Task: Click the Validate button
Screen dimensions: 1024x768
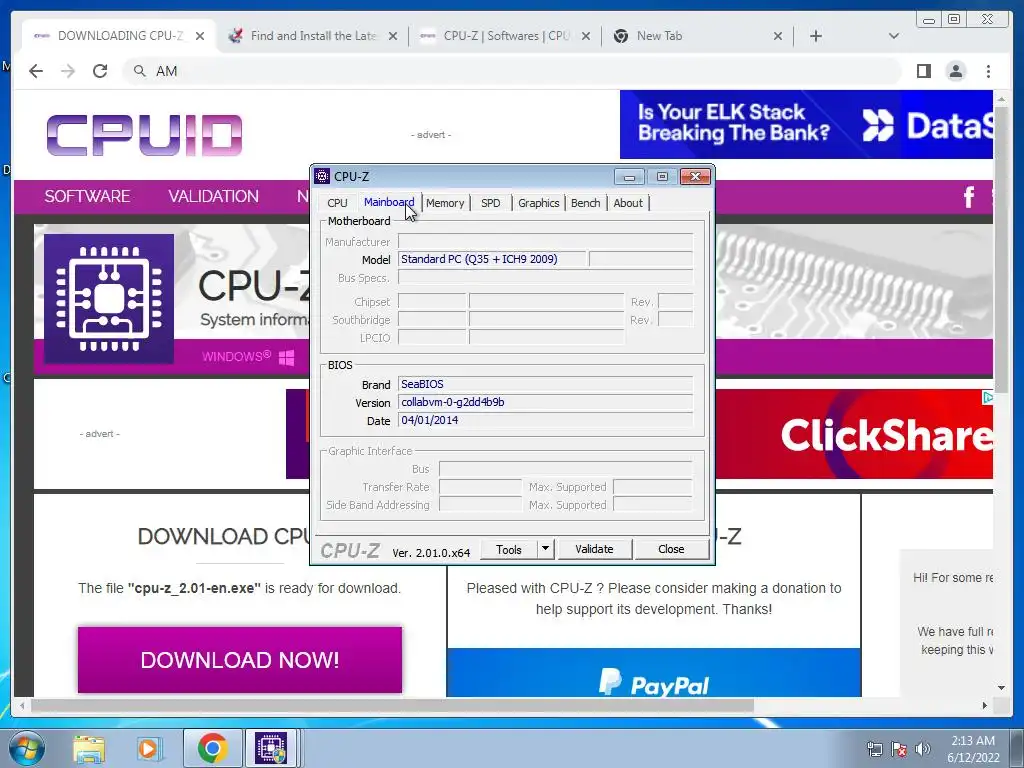Action: 594,549
